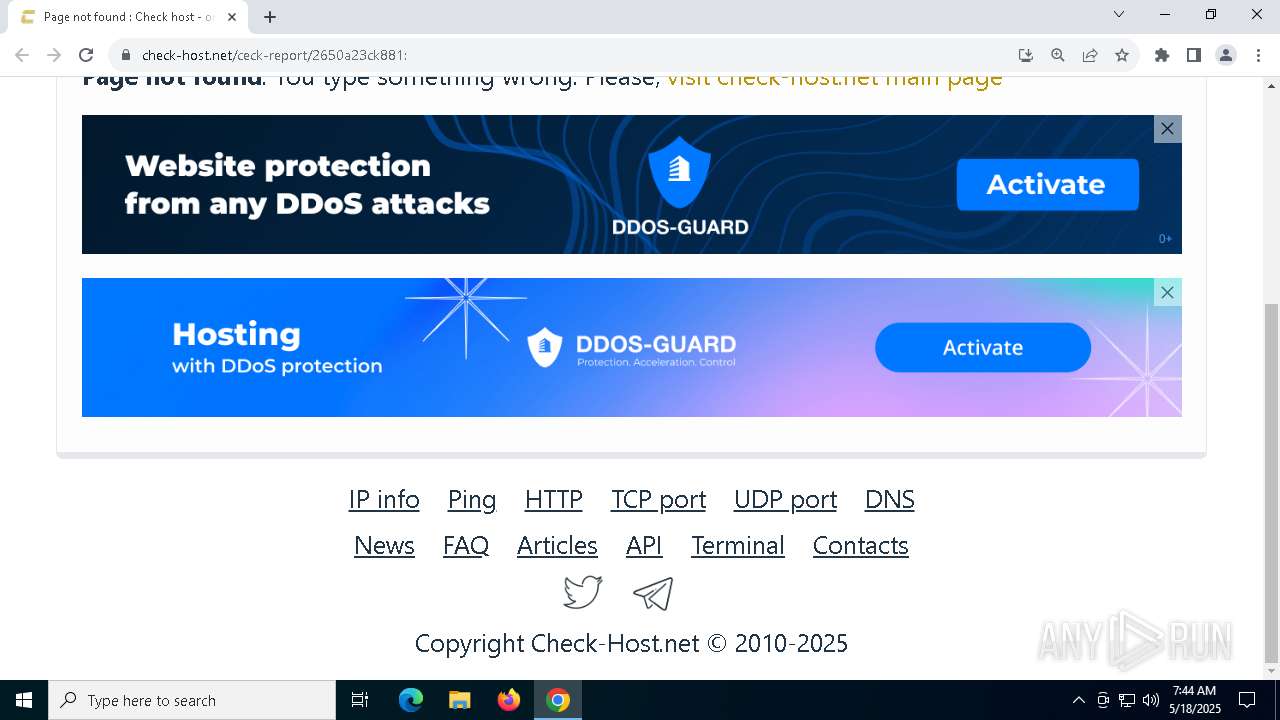The height and width of the screenshot is (720, 1280).
Task: Open Chrome three-dot menu
Action: coord(1258,55)
